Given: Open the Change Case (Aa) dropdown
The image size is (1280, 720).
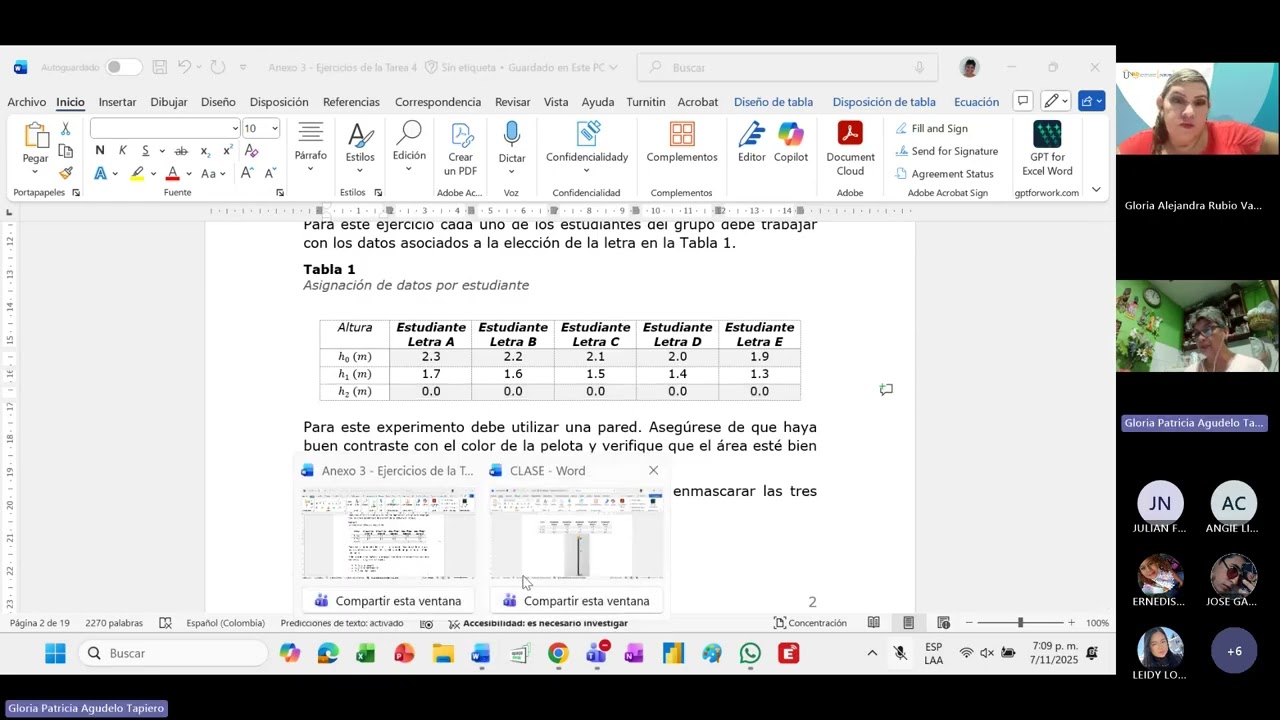Looking at the screenshot, I should [212, 173].
